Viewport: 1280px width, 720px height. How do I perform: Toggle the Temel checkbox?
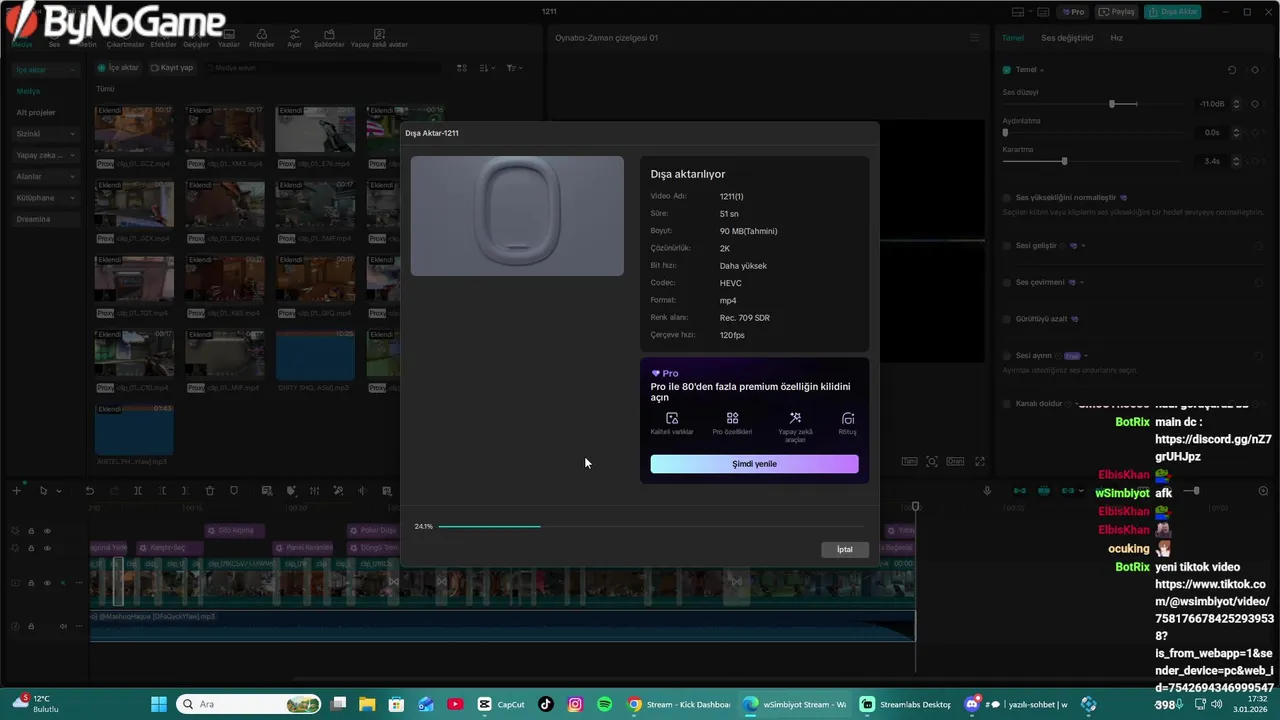[1006, 70]
